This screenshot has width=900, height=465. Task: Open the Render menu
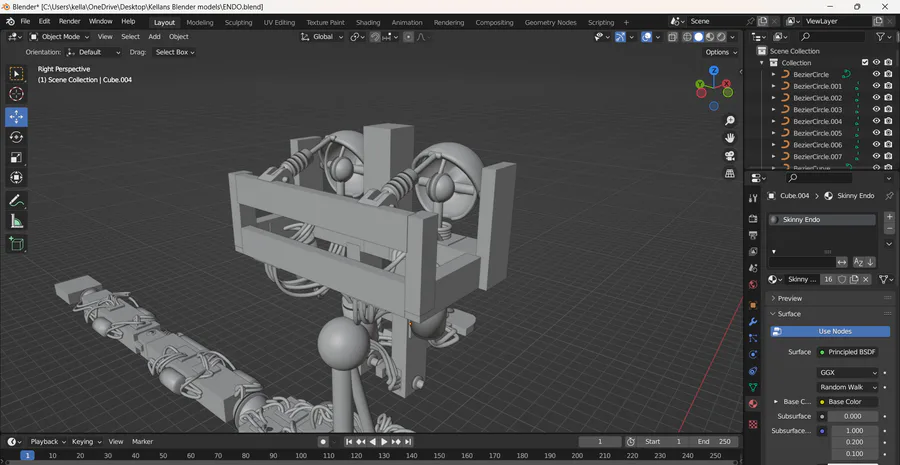point(69,21)
